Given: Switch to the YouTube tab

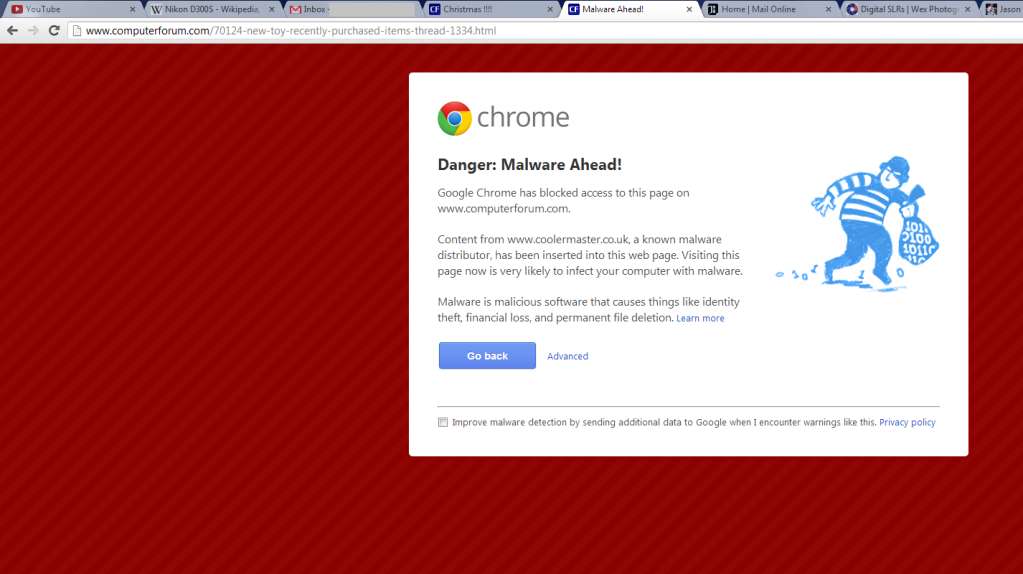Looking at the screenshot, I should point(72,9).
